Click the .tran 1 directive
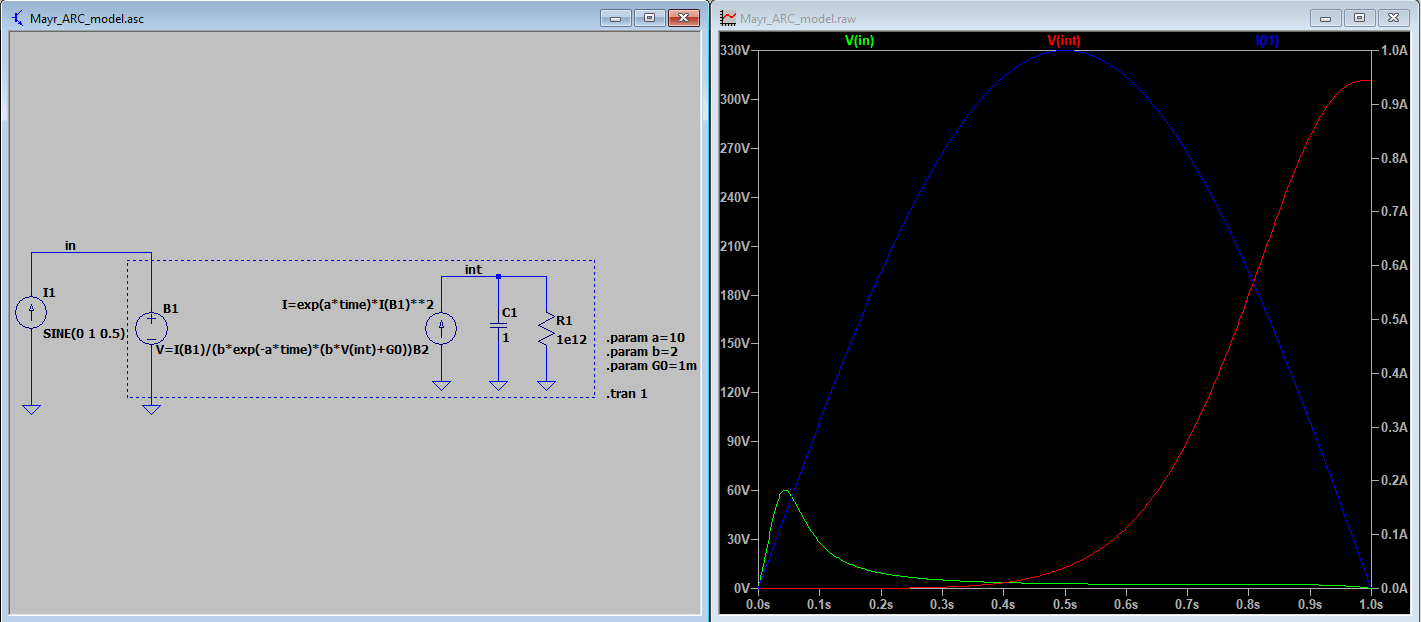The width and height of the screenshot is (1421, 622). pos(627,394)
